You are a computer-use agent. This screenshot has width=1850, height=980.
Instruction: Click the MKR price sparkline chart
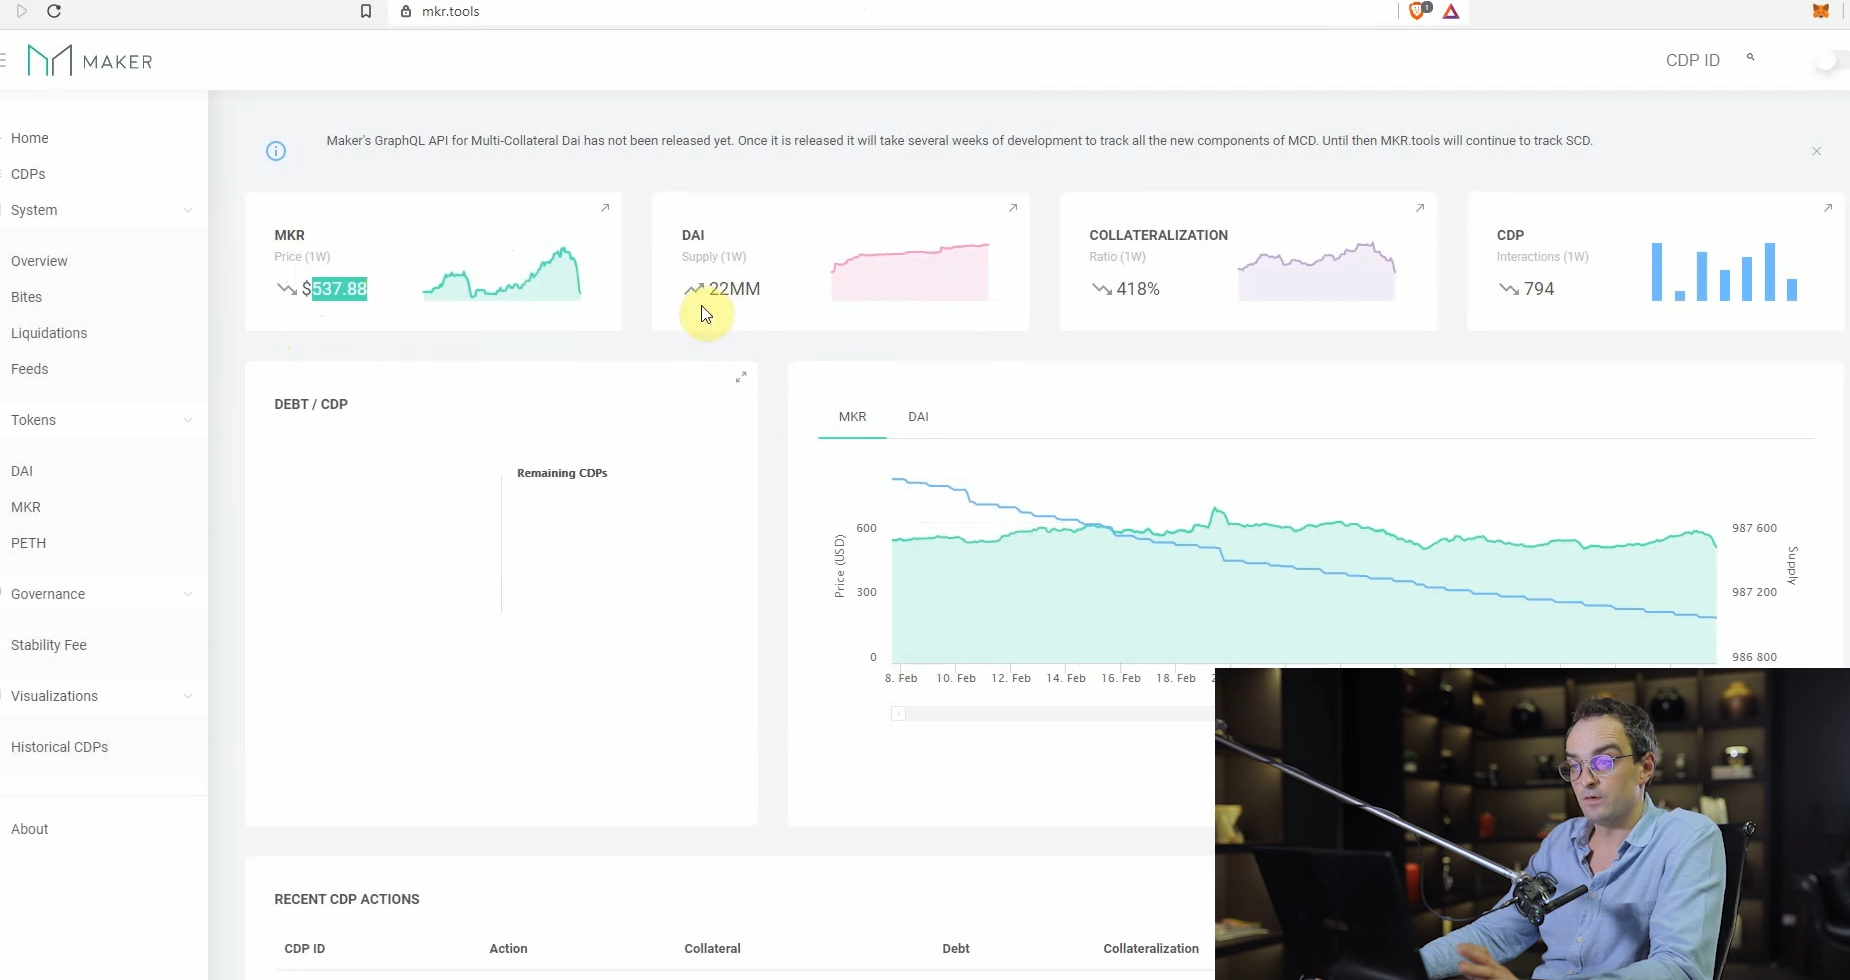[x=501, y=273]
